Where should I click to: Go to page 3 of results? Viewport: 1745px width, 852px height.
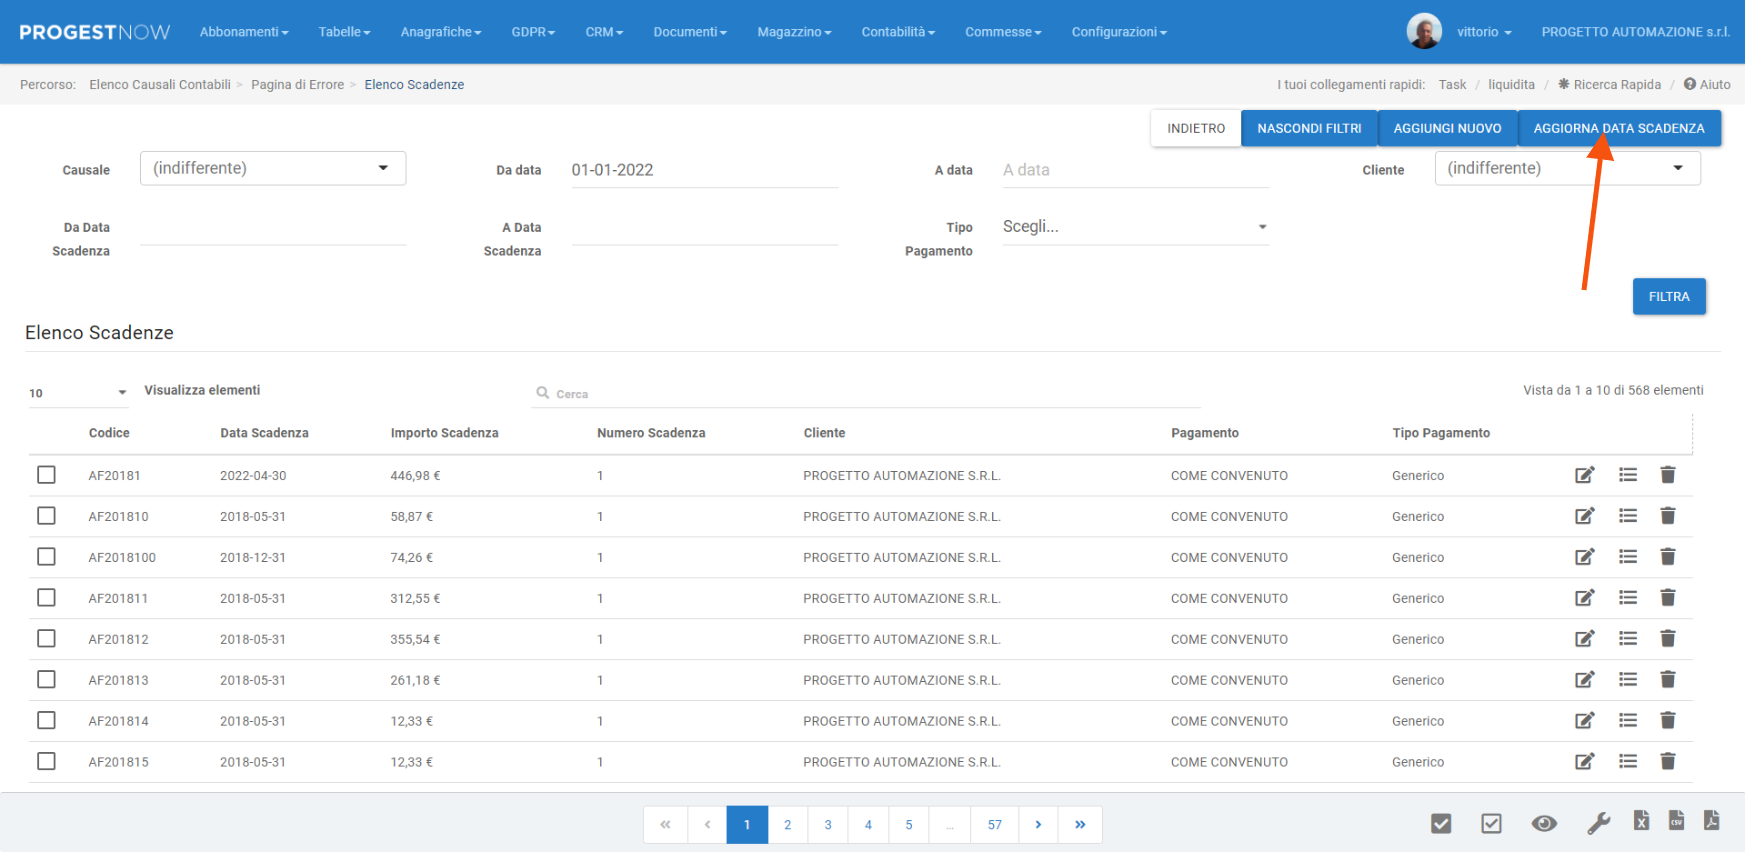point(828,825)
